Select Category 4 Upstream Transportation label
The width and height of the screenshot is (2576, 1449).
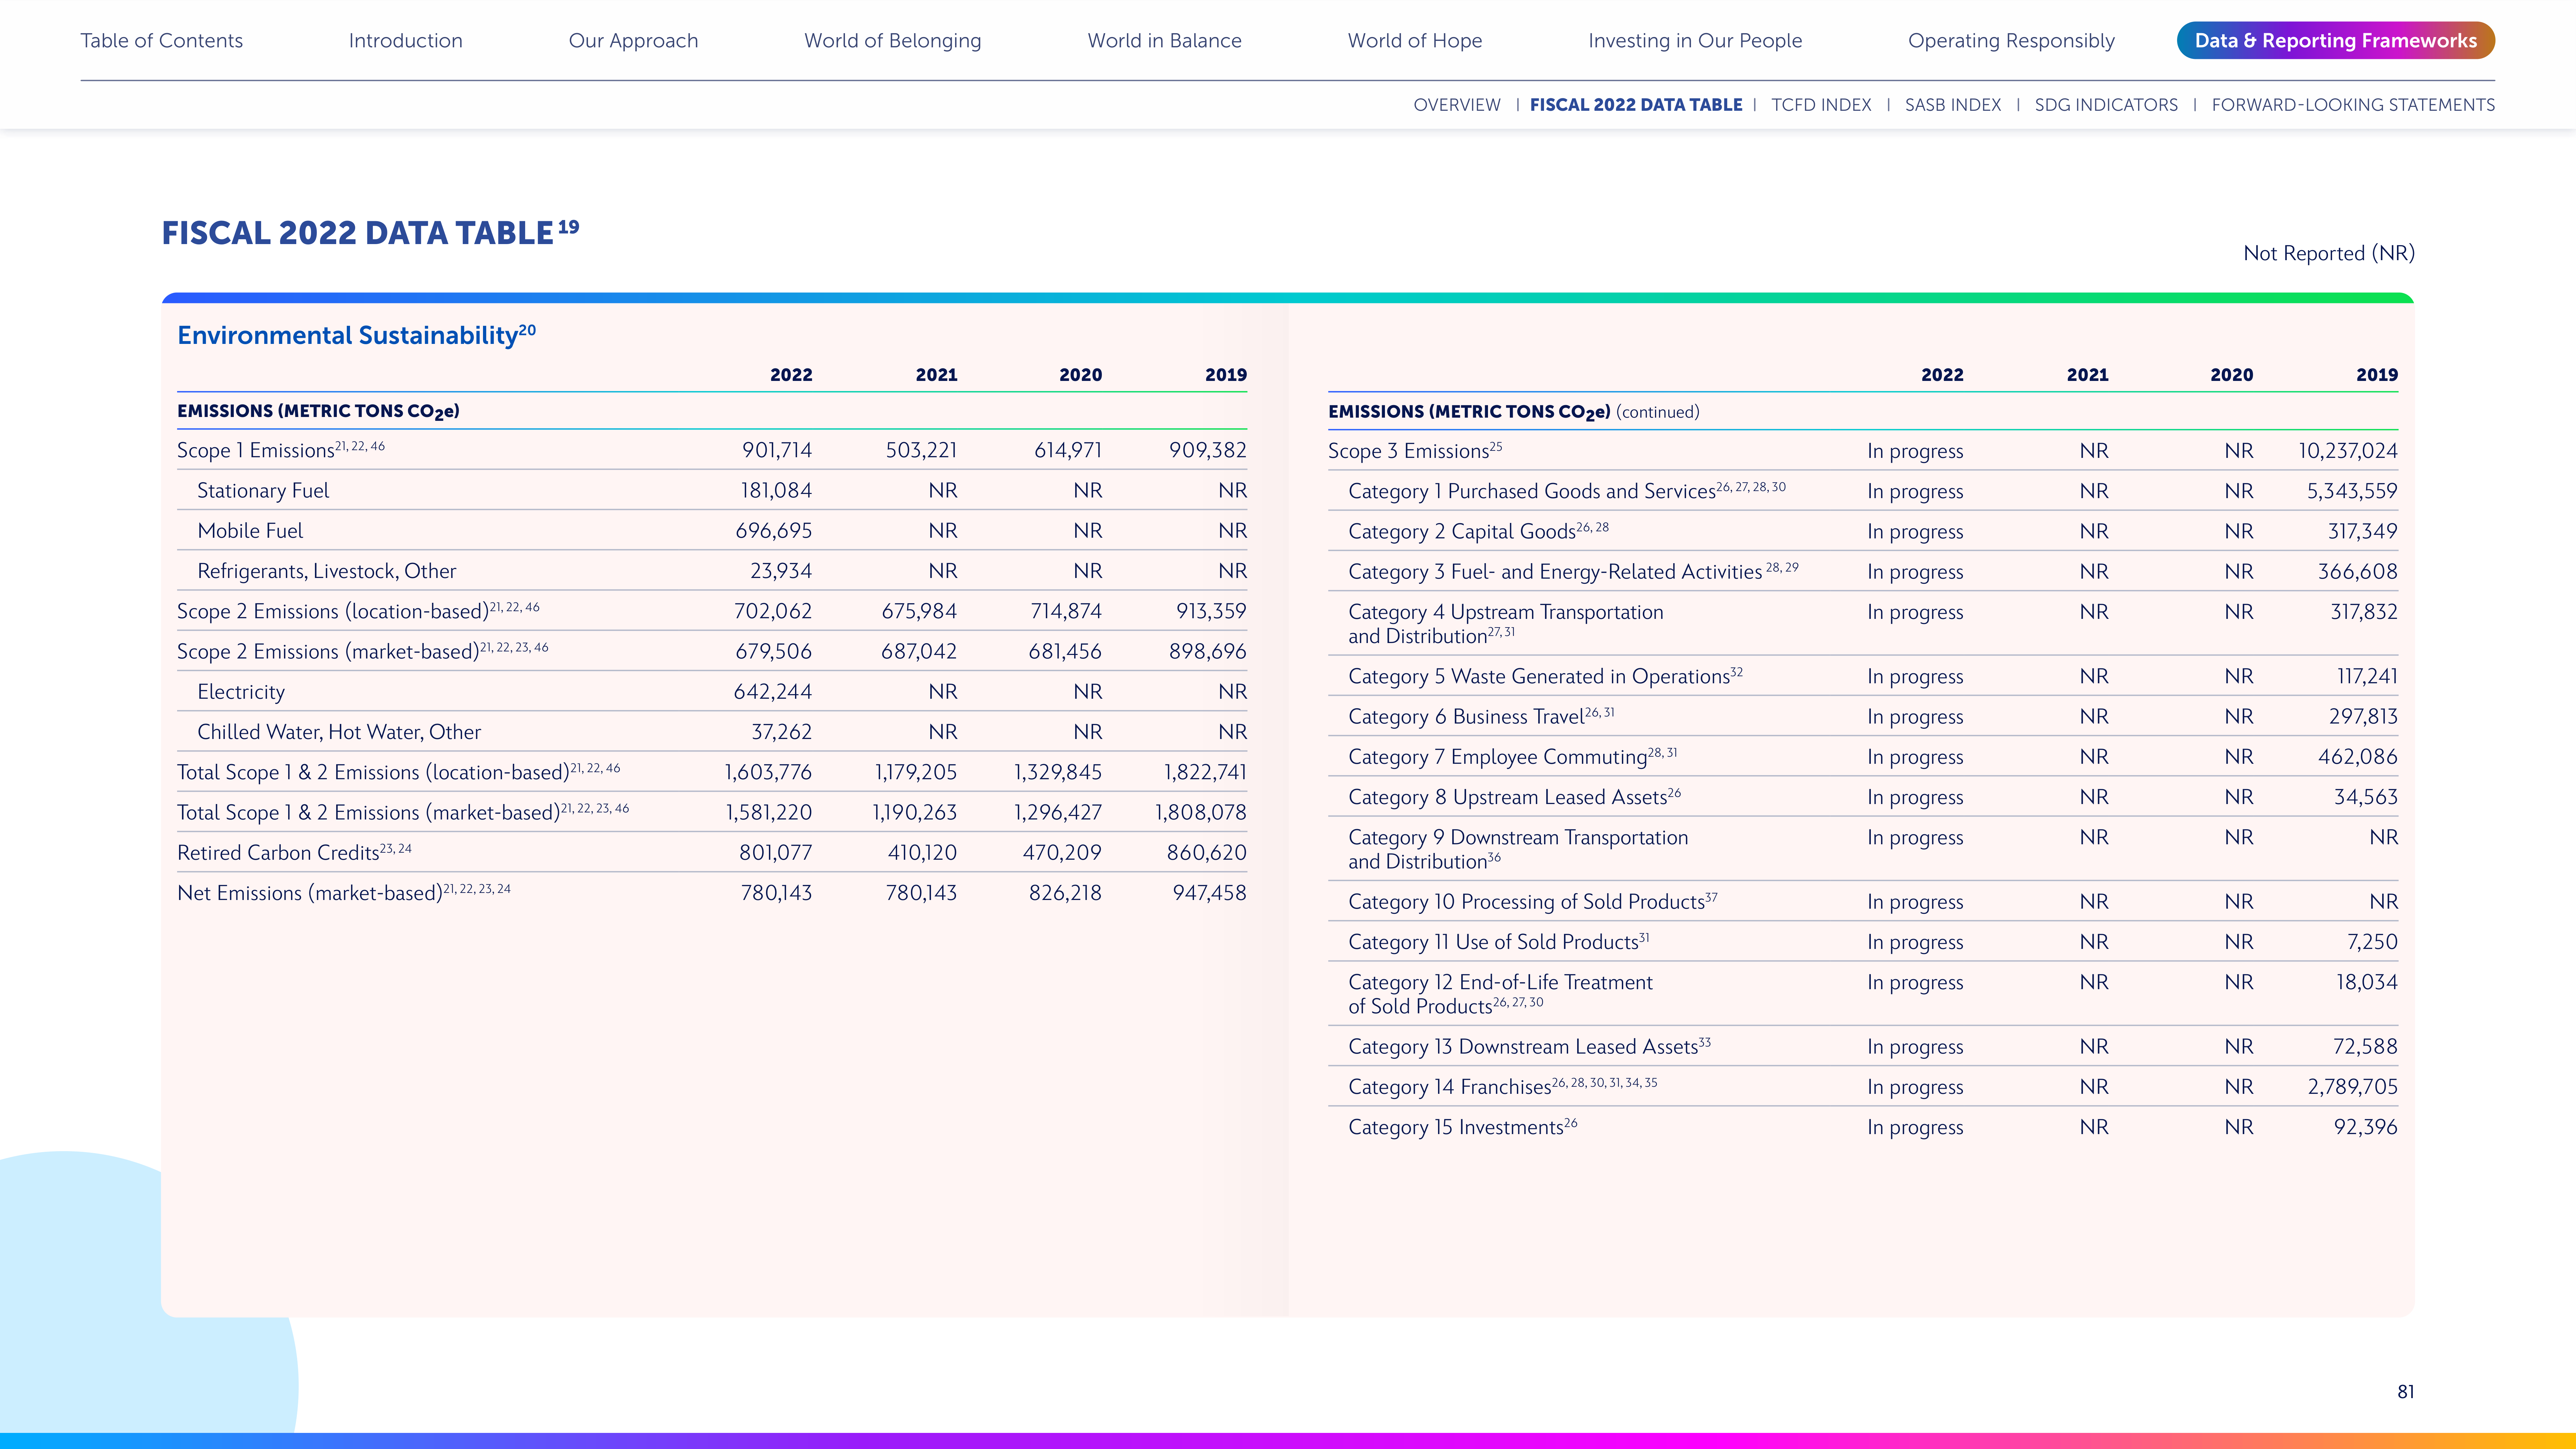(x=1506, y=624)
